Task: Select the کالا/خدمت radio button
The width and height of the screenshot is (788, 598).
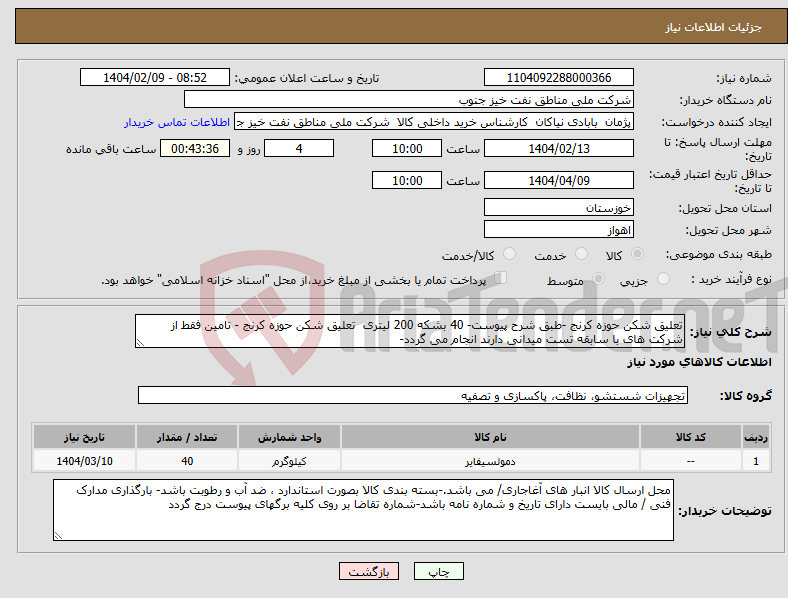Action: tap(509, 254)
